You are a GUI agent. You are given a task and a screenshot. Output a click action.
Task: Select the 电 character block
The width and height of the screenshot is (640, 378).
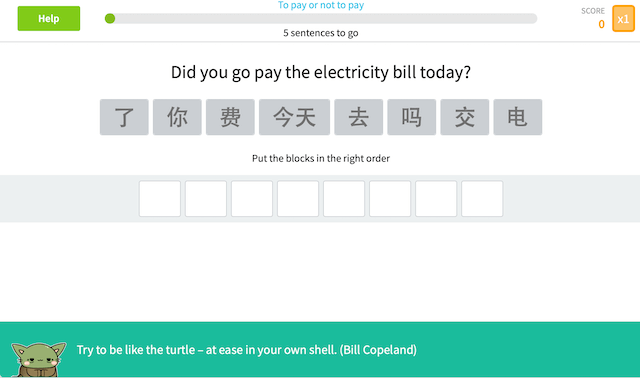518,117
